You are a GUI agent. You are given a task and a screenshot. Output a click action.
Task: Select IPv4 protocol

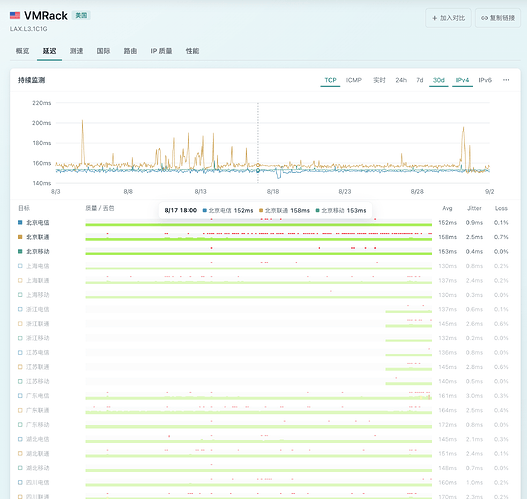click(x=462, y=80)
